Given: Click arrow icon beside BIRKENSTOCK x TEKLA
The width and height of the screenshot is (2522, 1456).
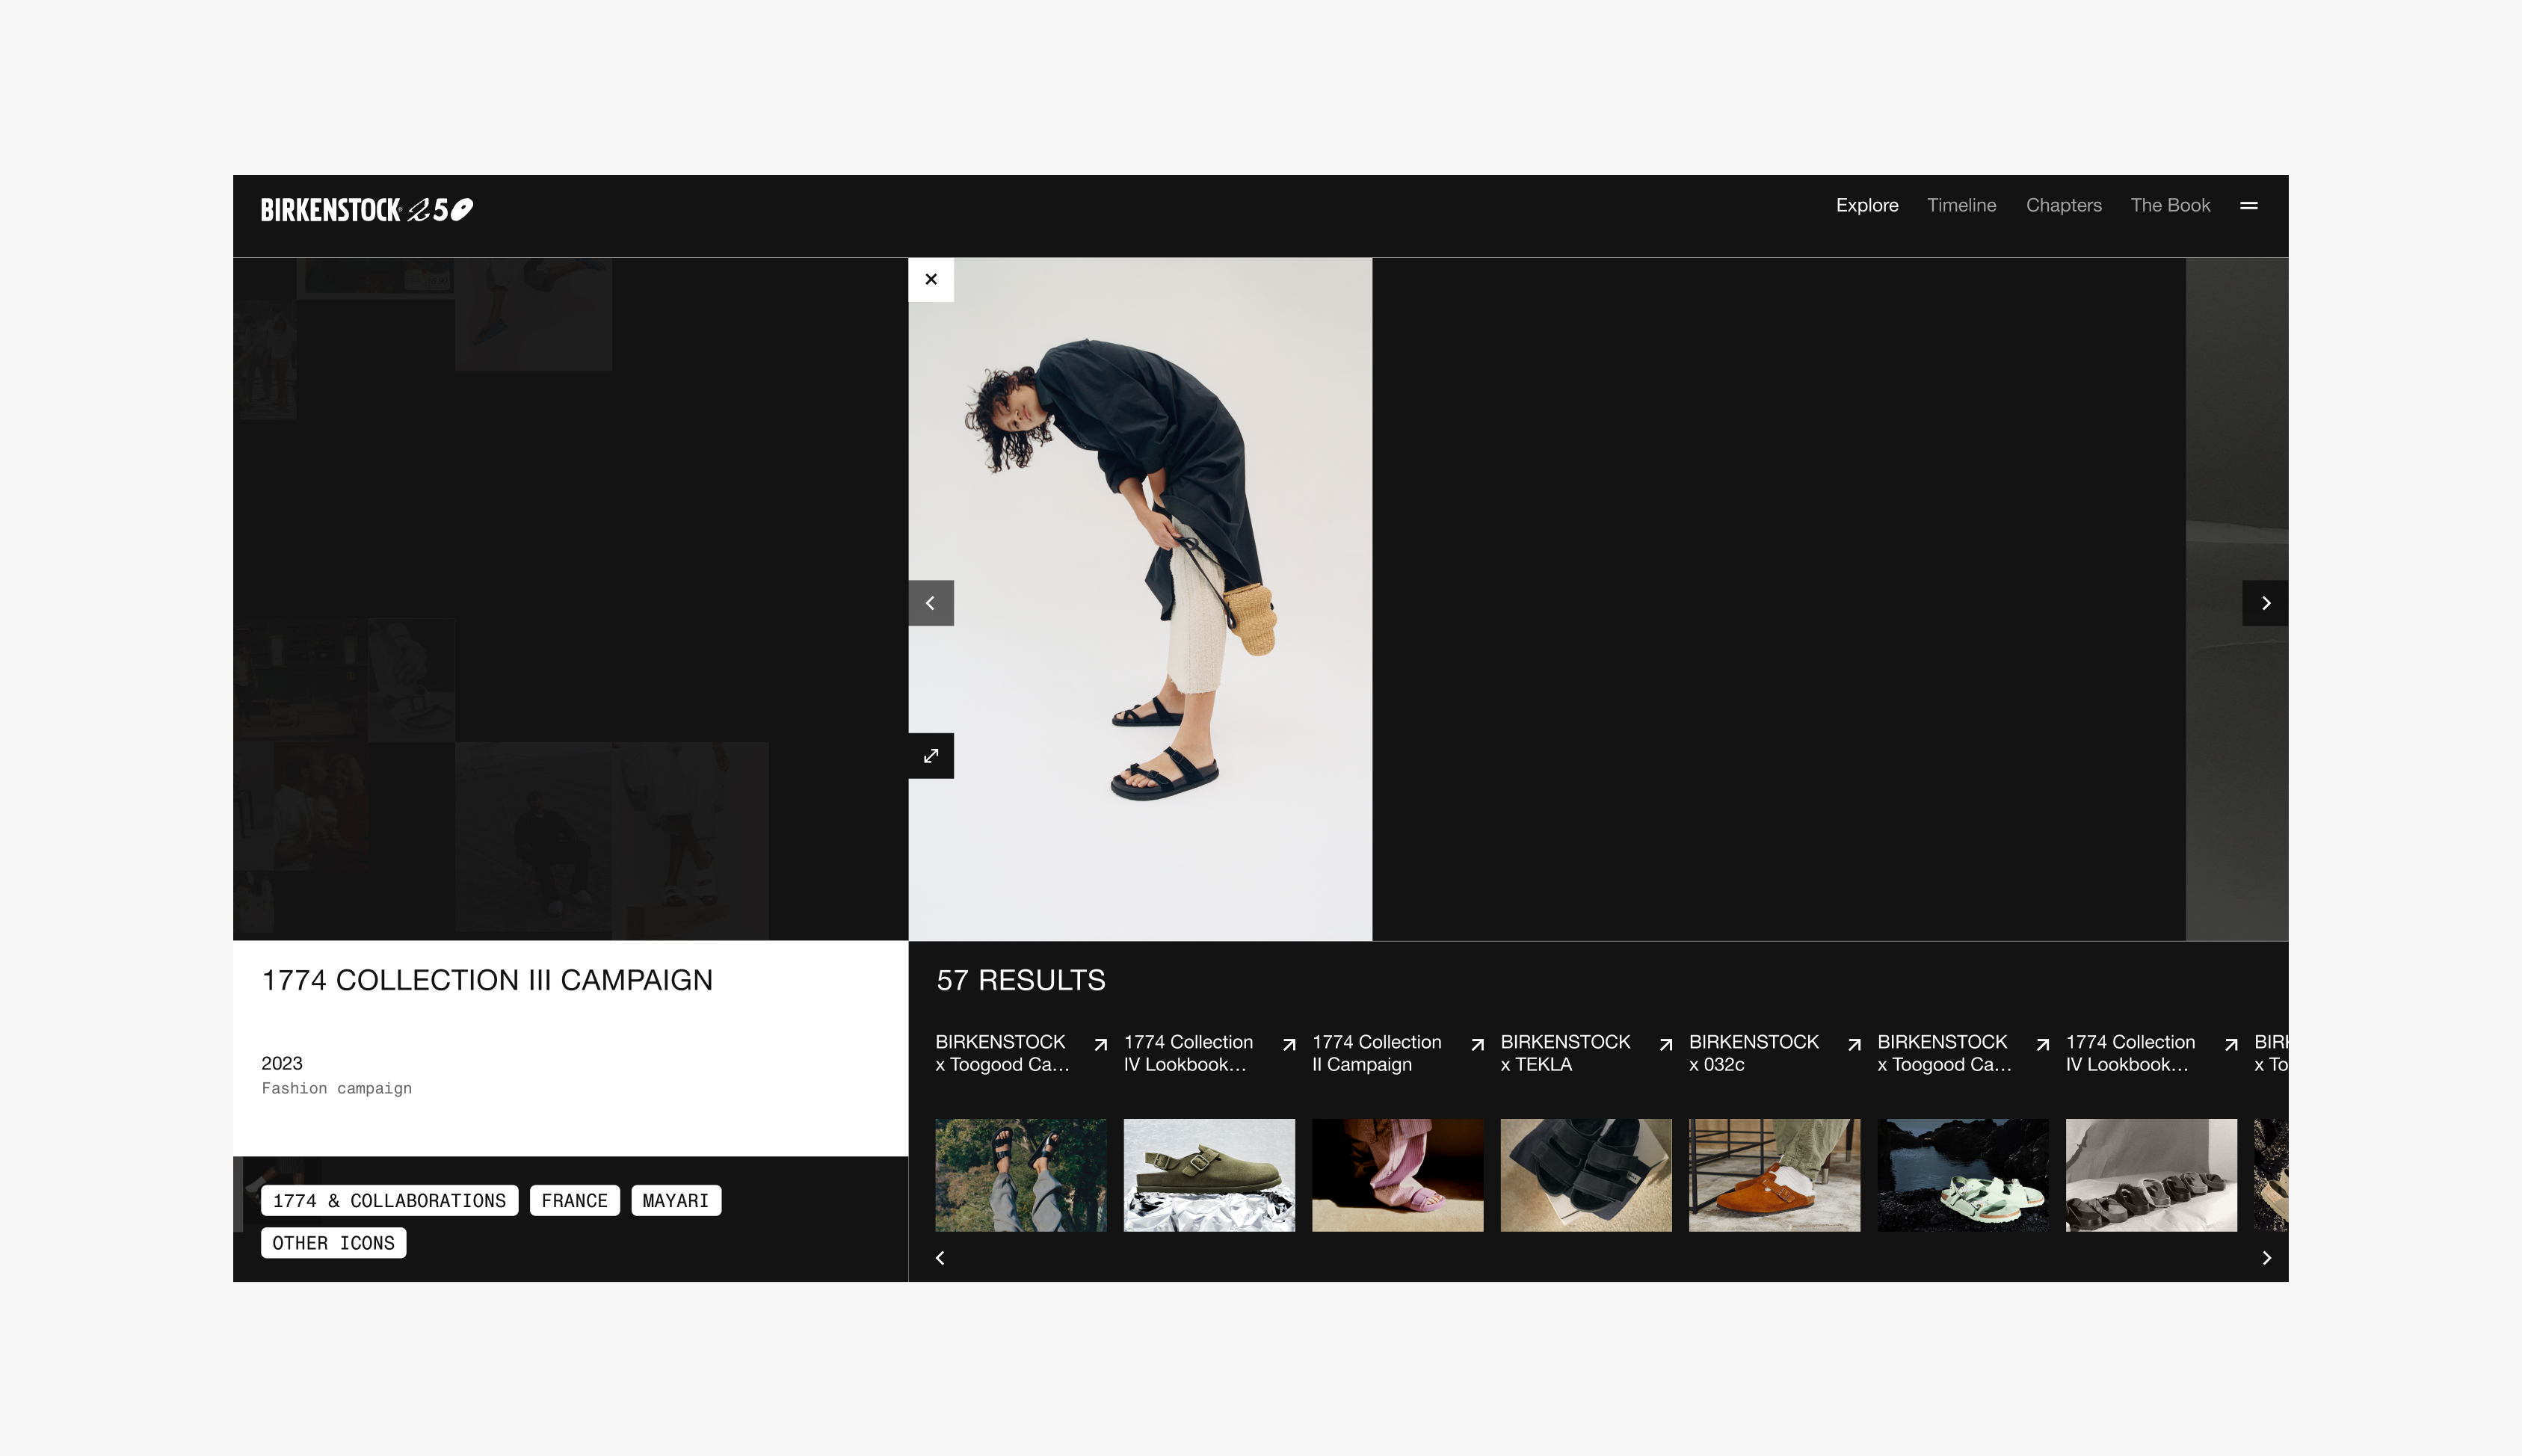Looking at the screenshot, I should 1666,1045.
